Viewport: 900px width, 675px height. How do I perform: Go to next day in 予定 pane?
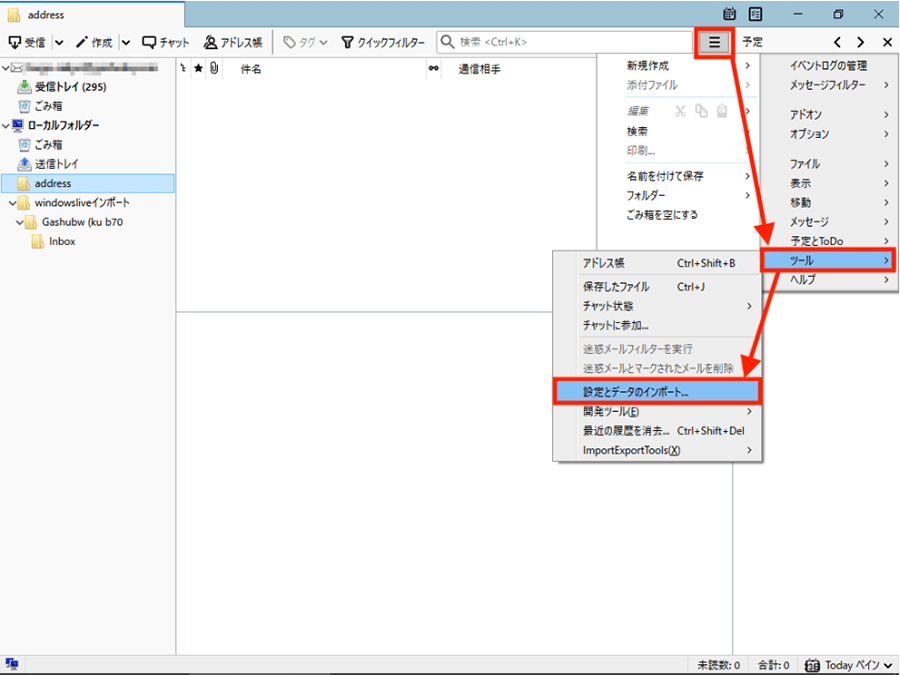pyautogui.click(x=860, y=42)
